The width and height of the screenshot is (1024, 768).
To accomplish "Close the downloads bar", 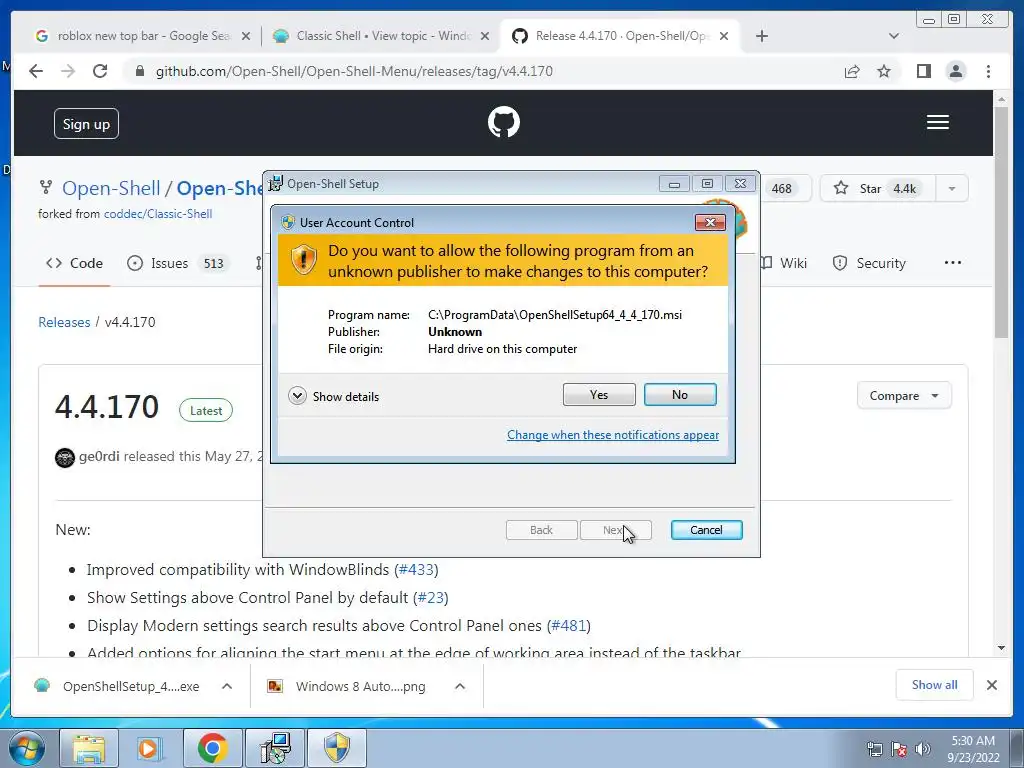I will (991, 684).
